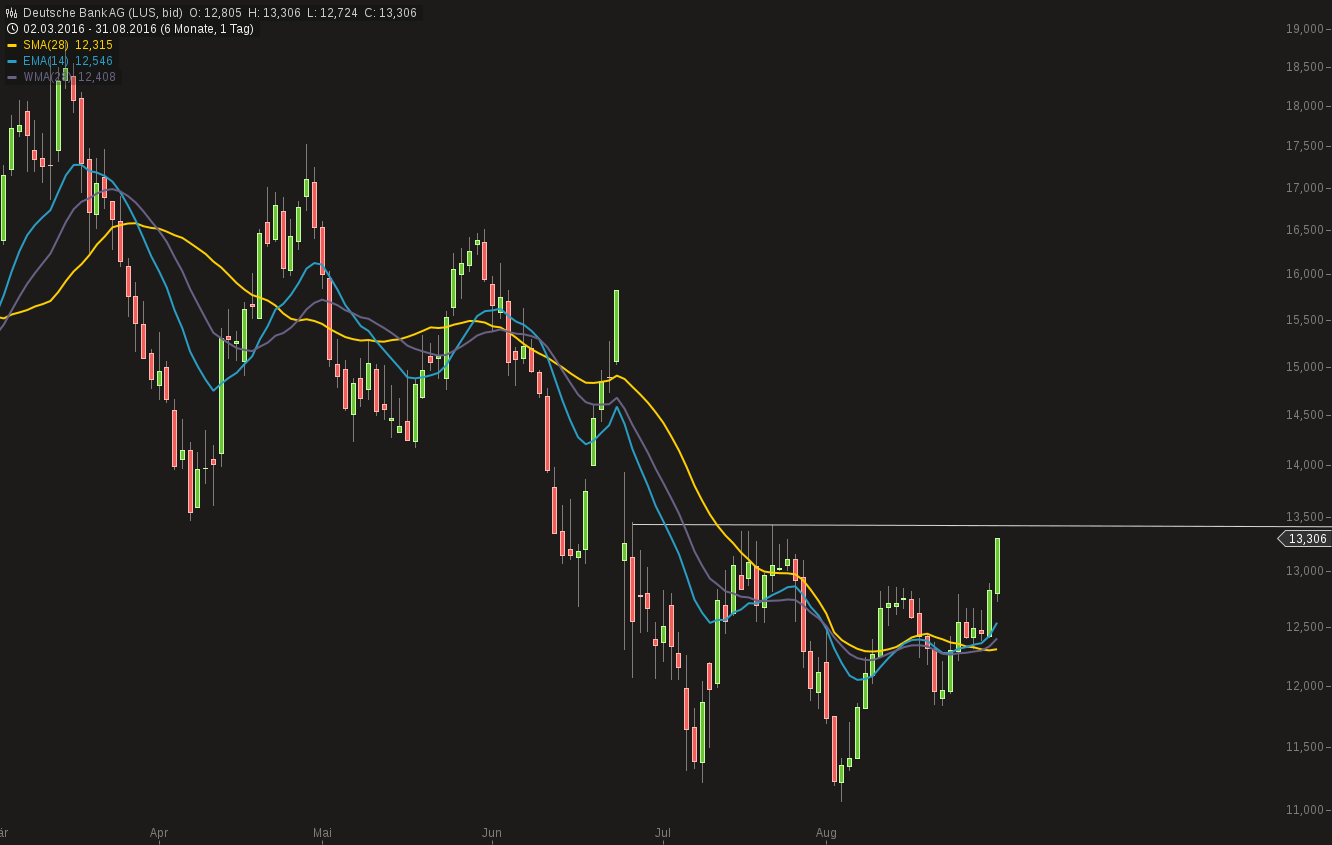Click the close price 'C: 13,306'
Screen dimensions: 1332x845
coord(390,13)
